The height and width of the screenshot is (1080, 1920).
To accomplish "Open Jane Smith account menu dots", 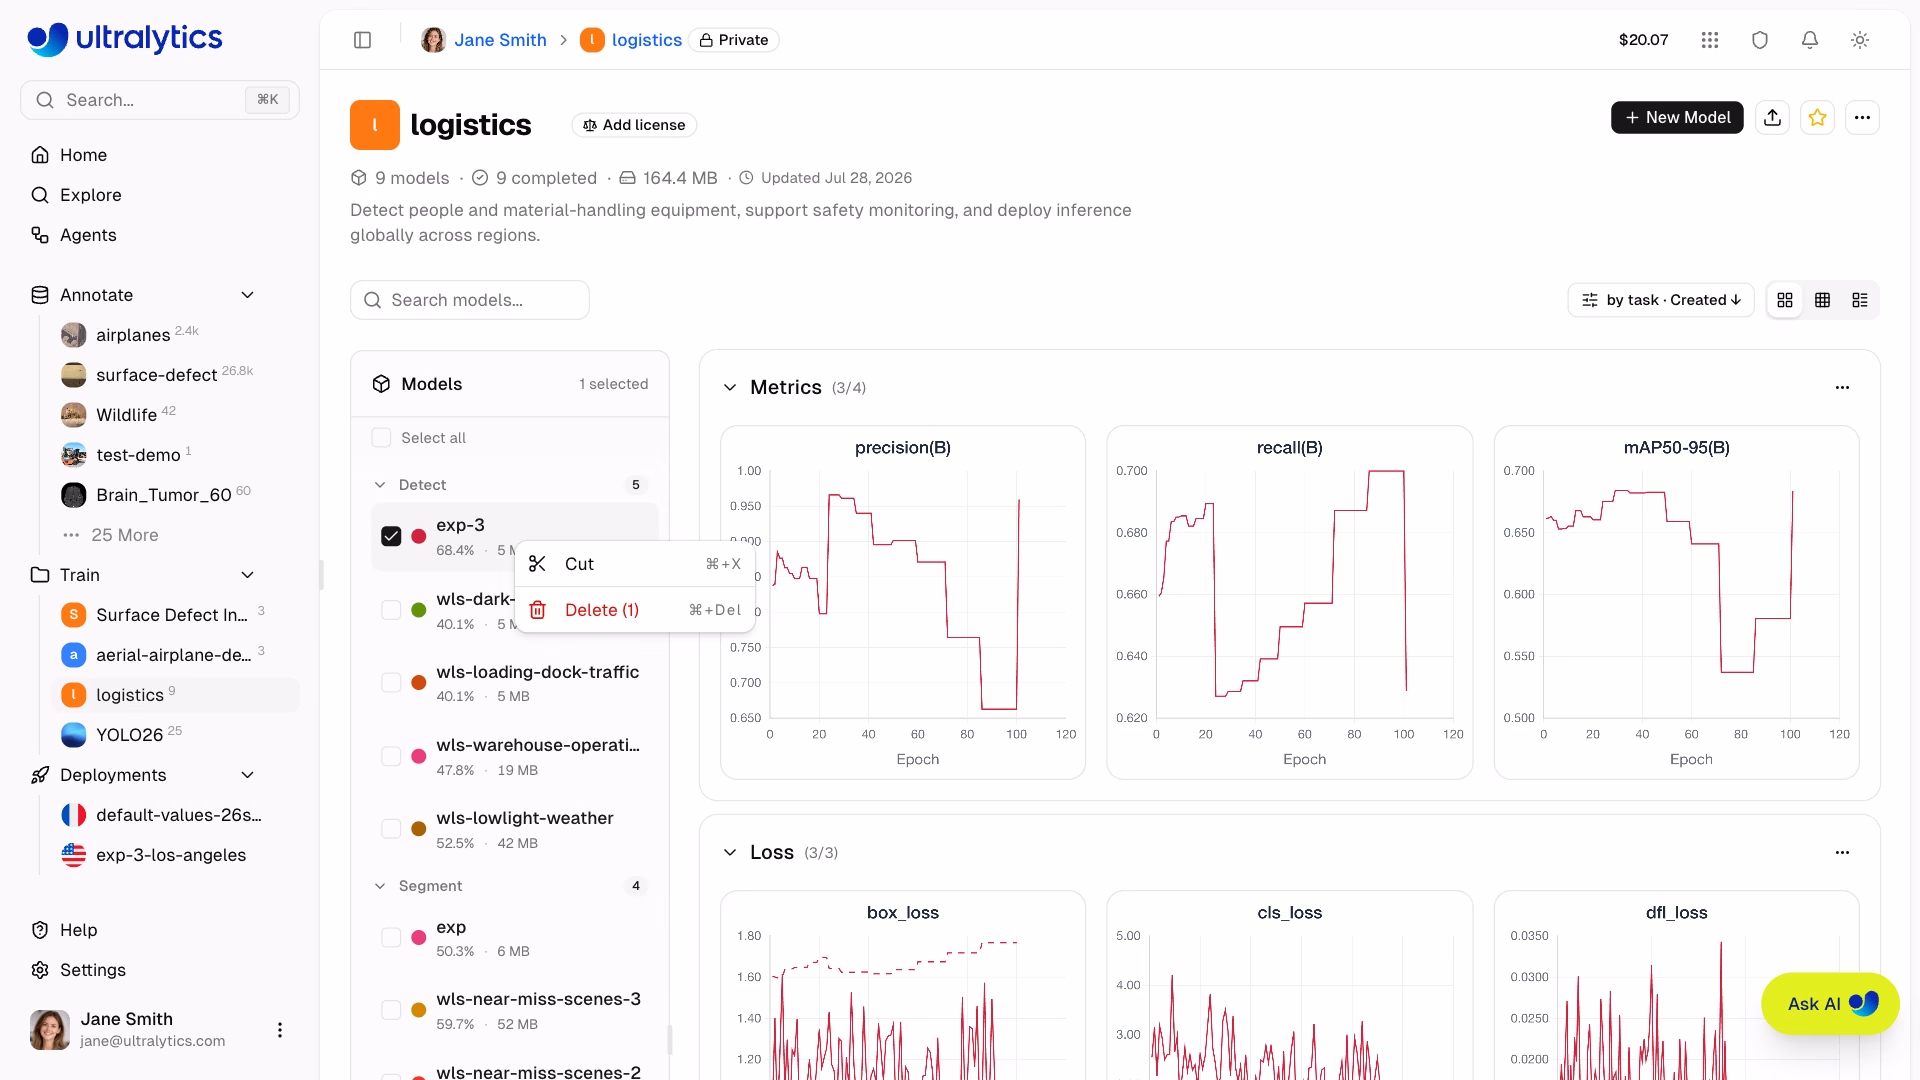I will 280,1030.
